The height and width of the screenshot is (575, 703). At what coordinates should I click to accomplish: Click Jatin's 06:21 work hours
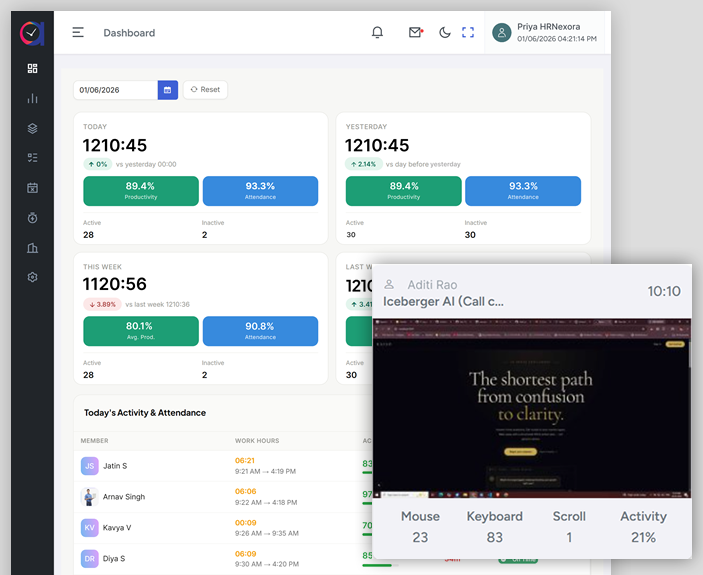point(245,461)
